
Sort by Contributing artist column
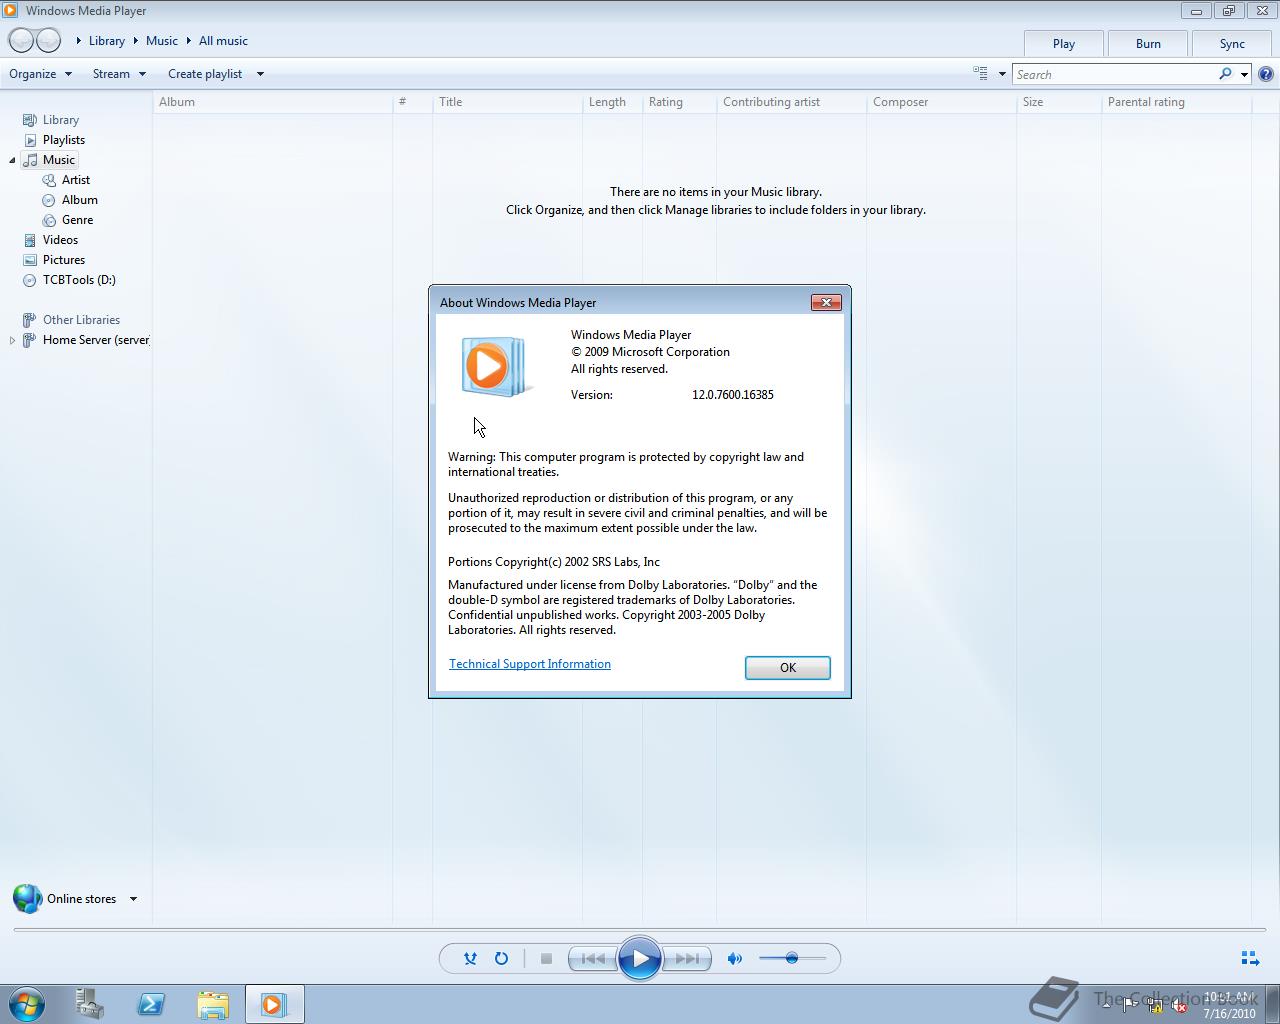click(x=791, y=102)
